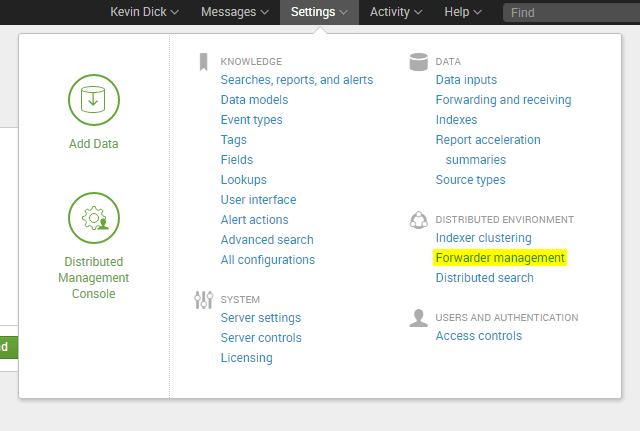Open the highlighted Forwarder management link
The width and height of the screenshot is (640, 431).
tap(500, 258)
